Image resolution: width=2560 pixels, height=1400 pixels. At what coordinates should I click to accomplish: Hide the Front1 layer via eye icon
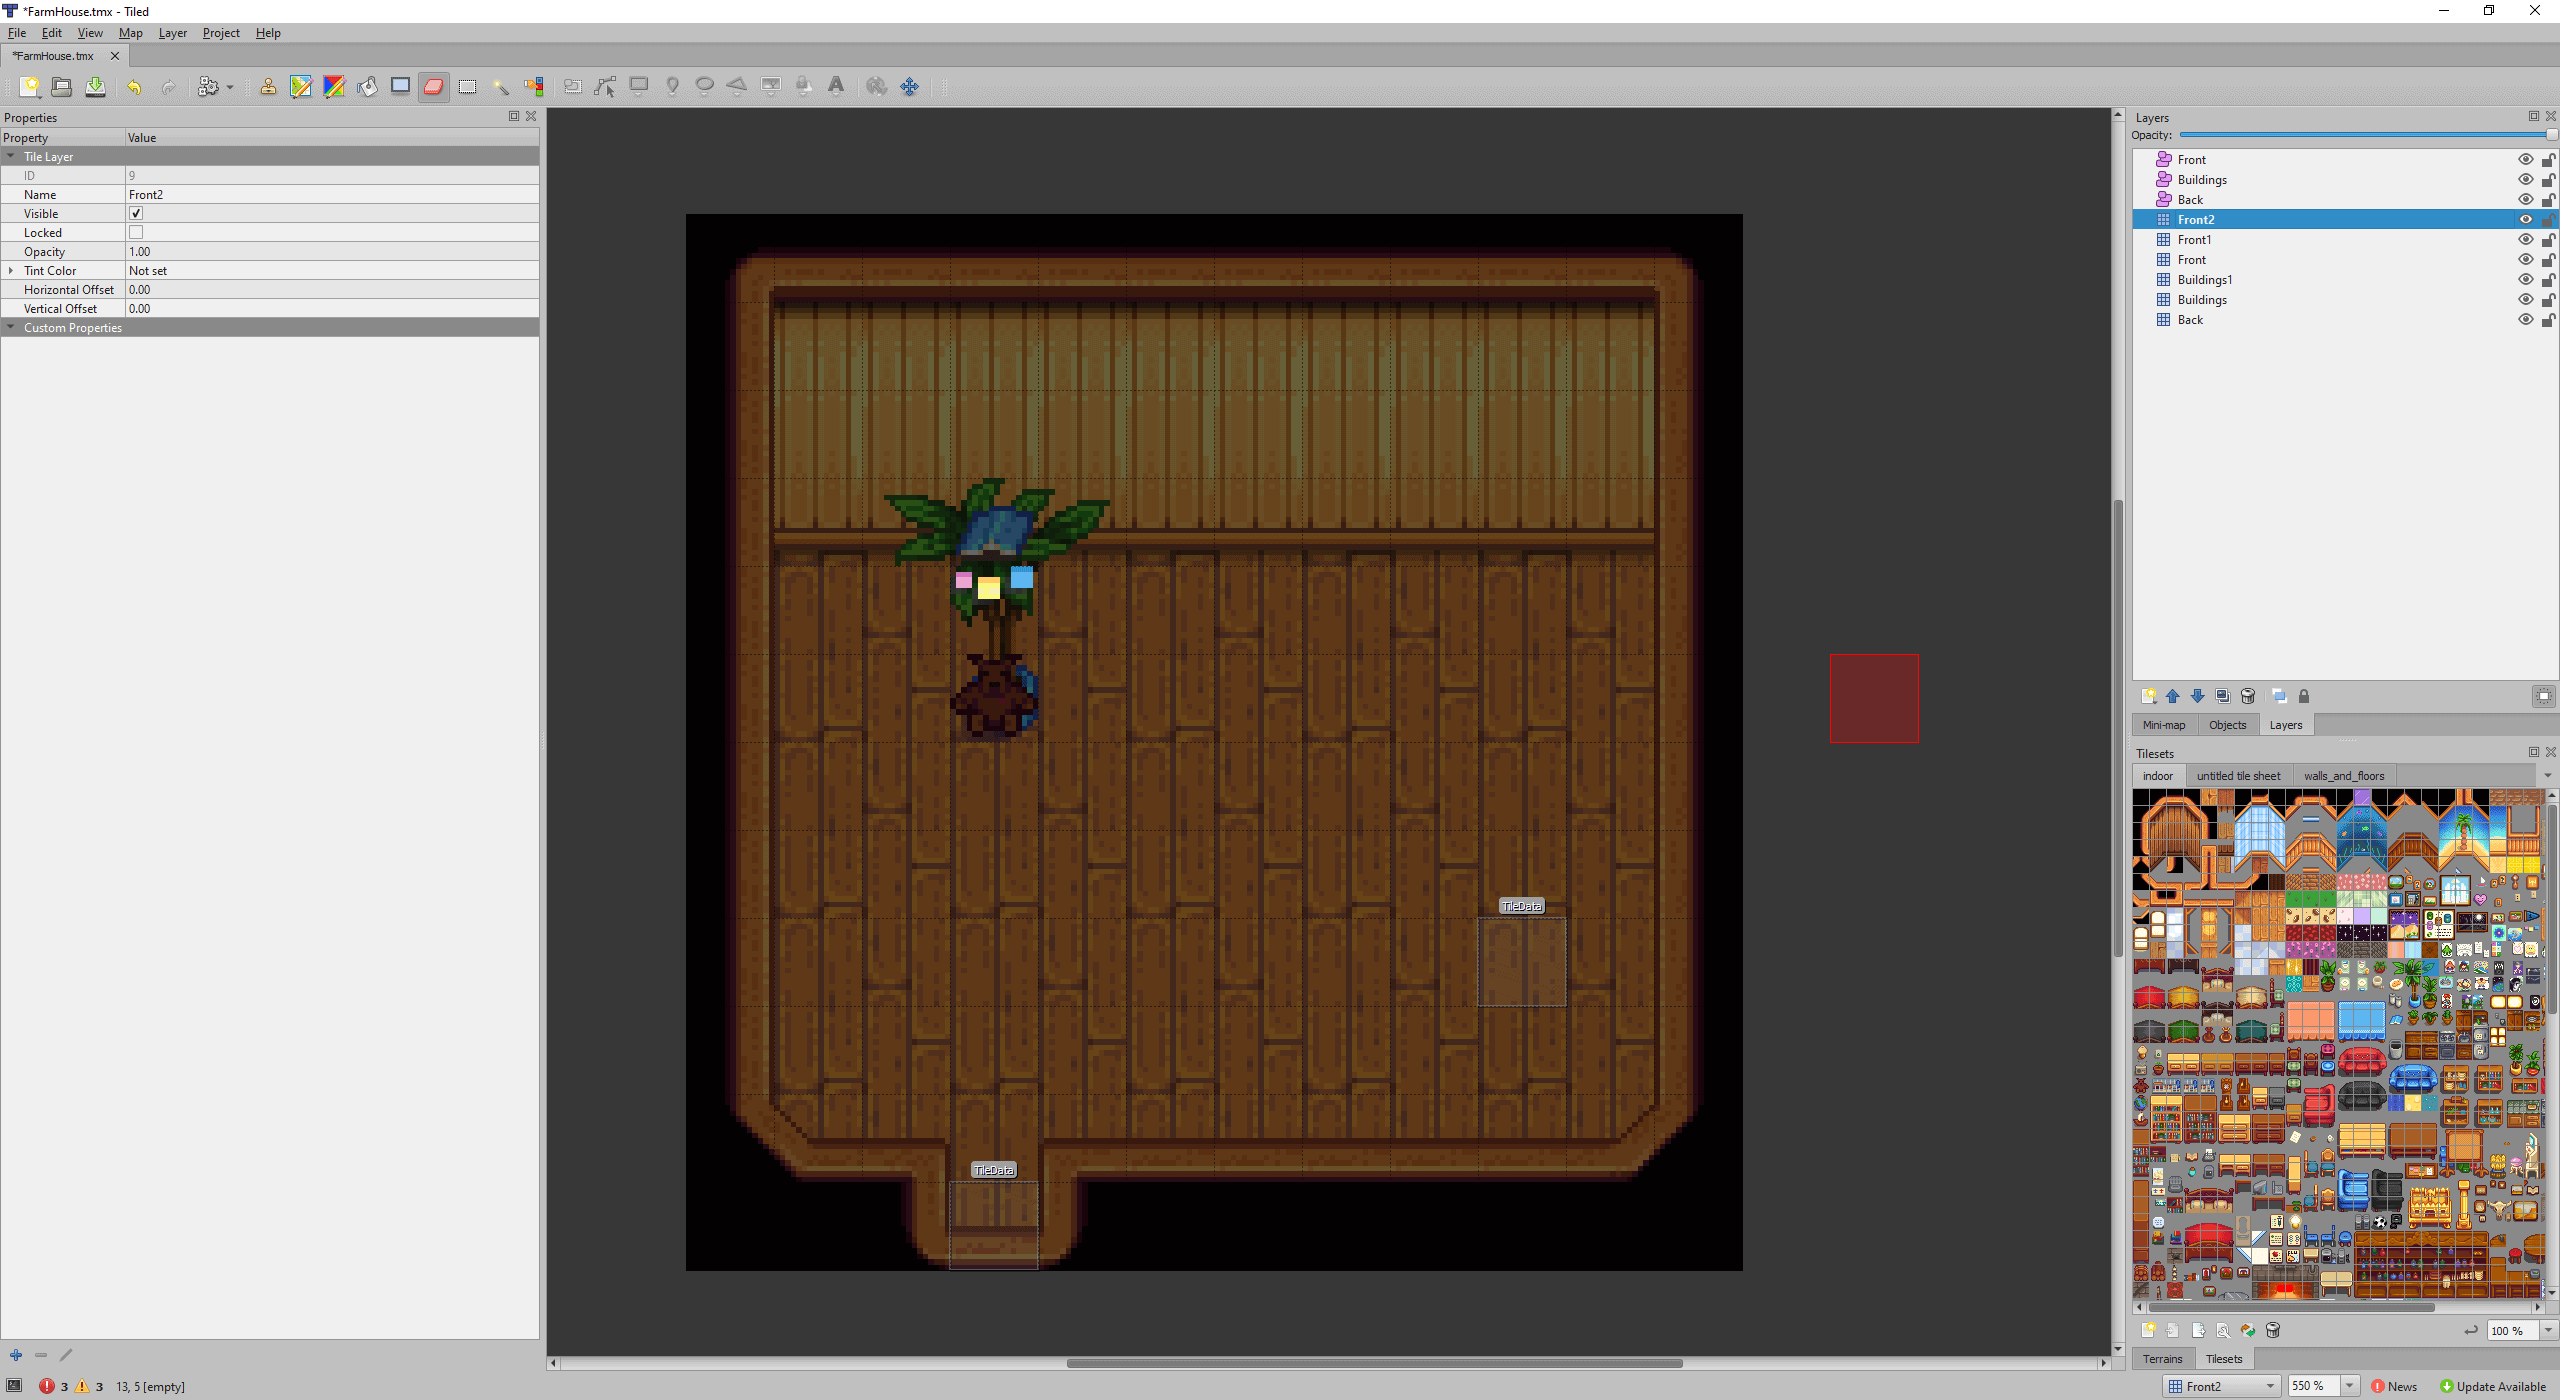point(2525,240)
